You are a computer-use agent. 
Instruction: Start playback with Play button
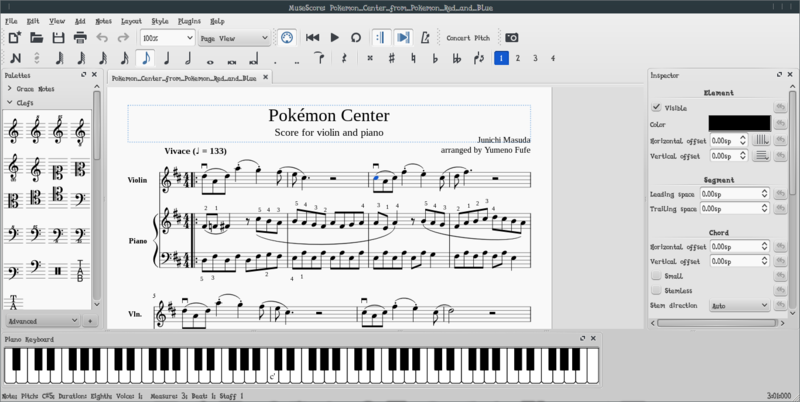335,37
